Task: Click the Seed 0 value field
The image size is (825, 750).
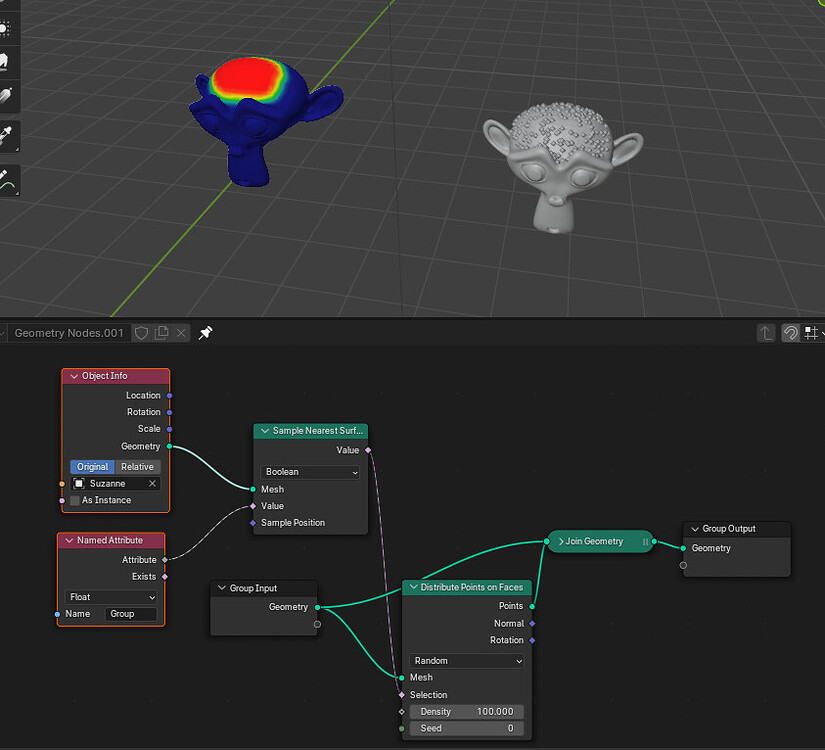Action: (x=467, y=729)
